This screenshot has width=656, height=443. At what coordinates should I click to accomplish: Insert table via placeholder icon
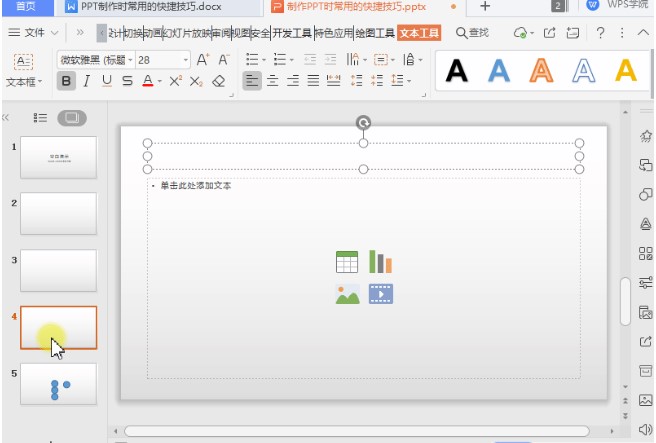point(347,262)
